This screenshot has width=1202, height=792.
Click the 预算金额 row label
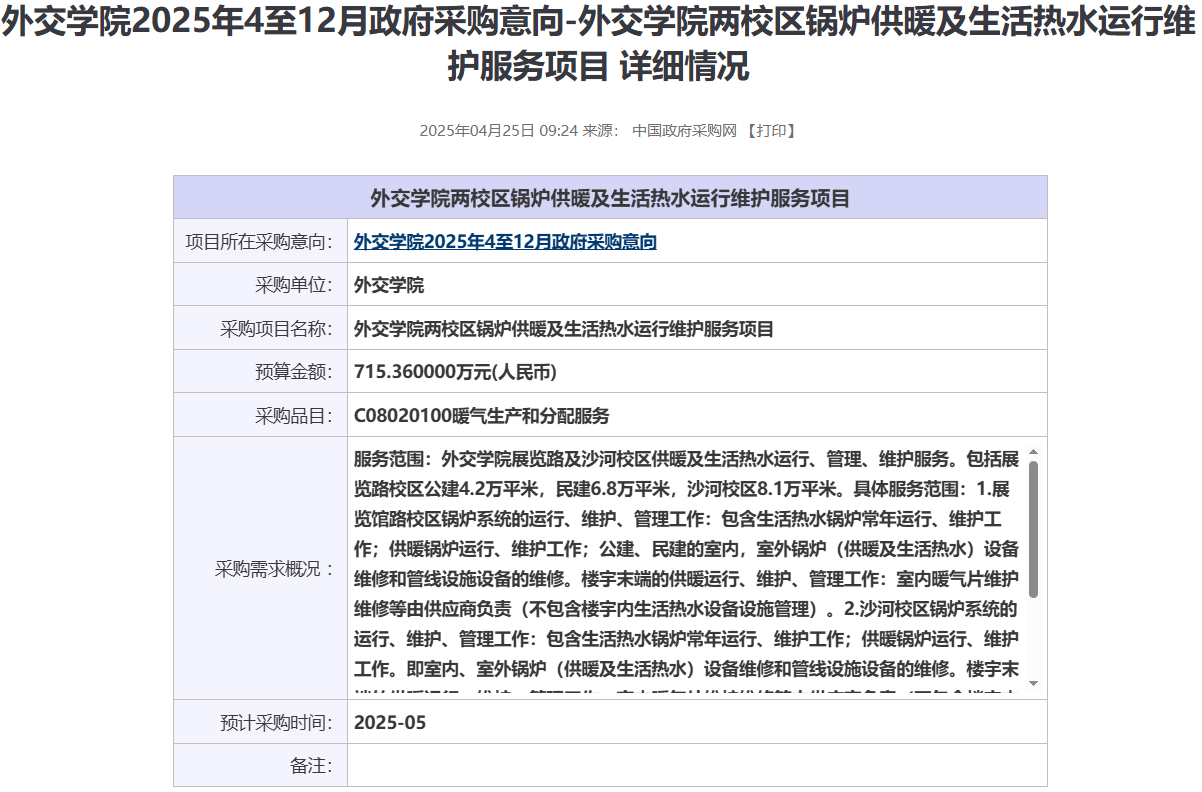(x=292, y=372)
